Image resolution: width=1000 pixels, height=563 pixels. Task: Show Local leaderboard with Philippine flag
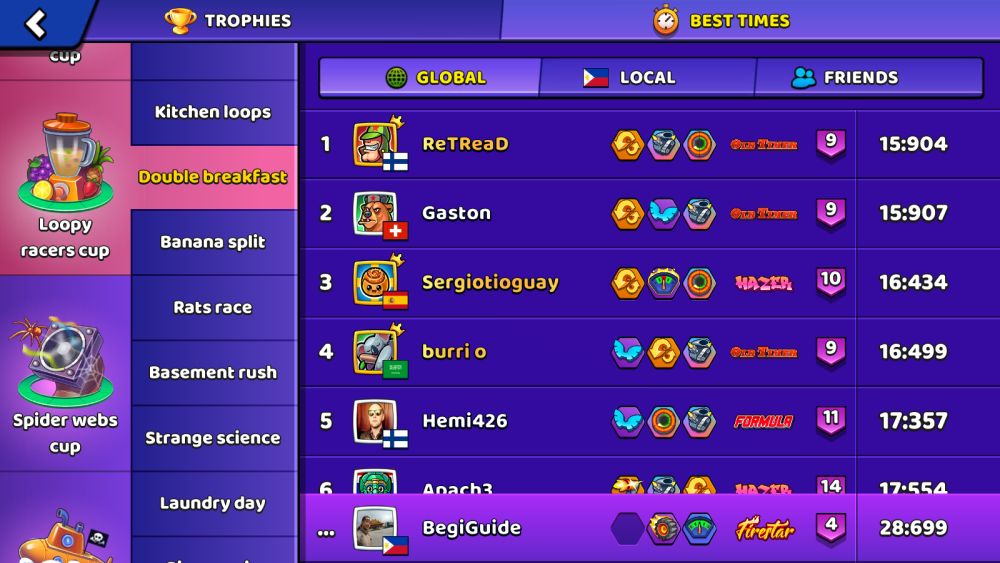tap(648, 78)
